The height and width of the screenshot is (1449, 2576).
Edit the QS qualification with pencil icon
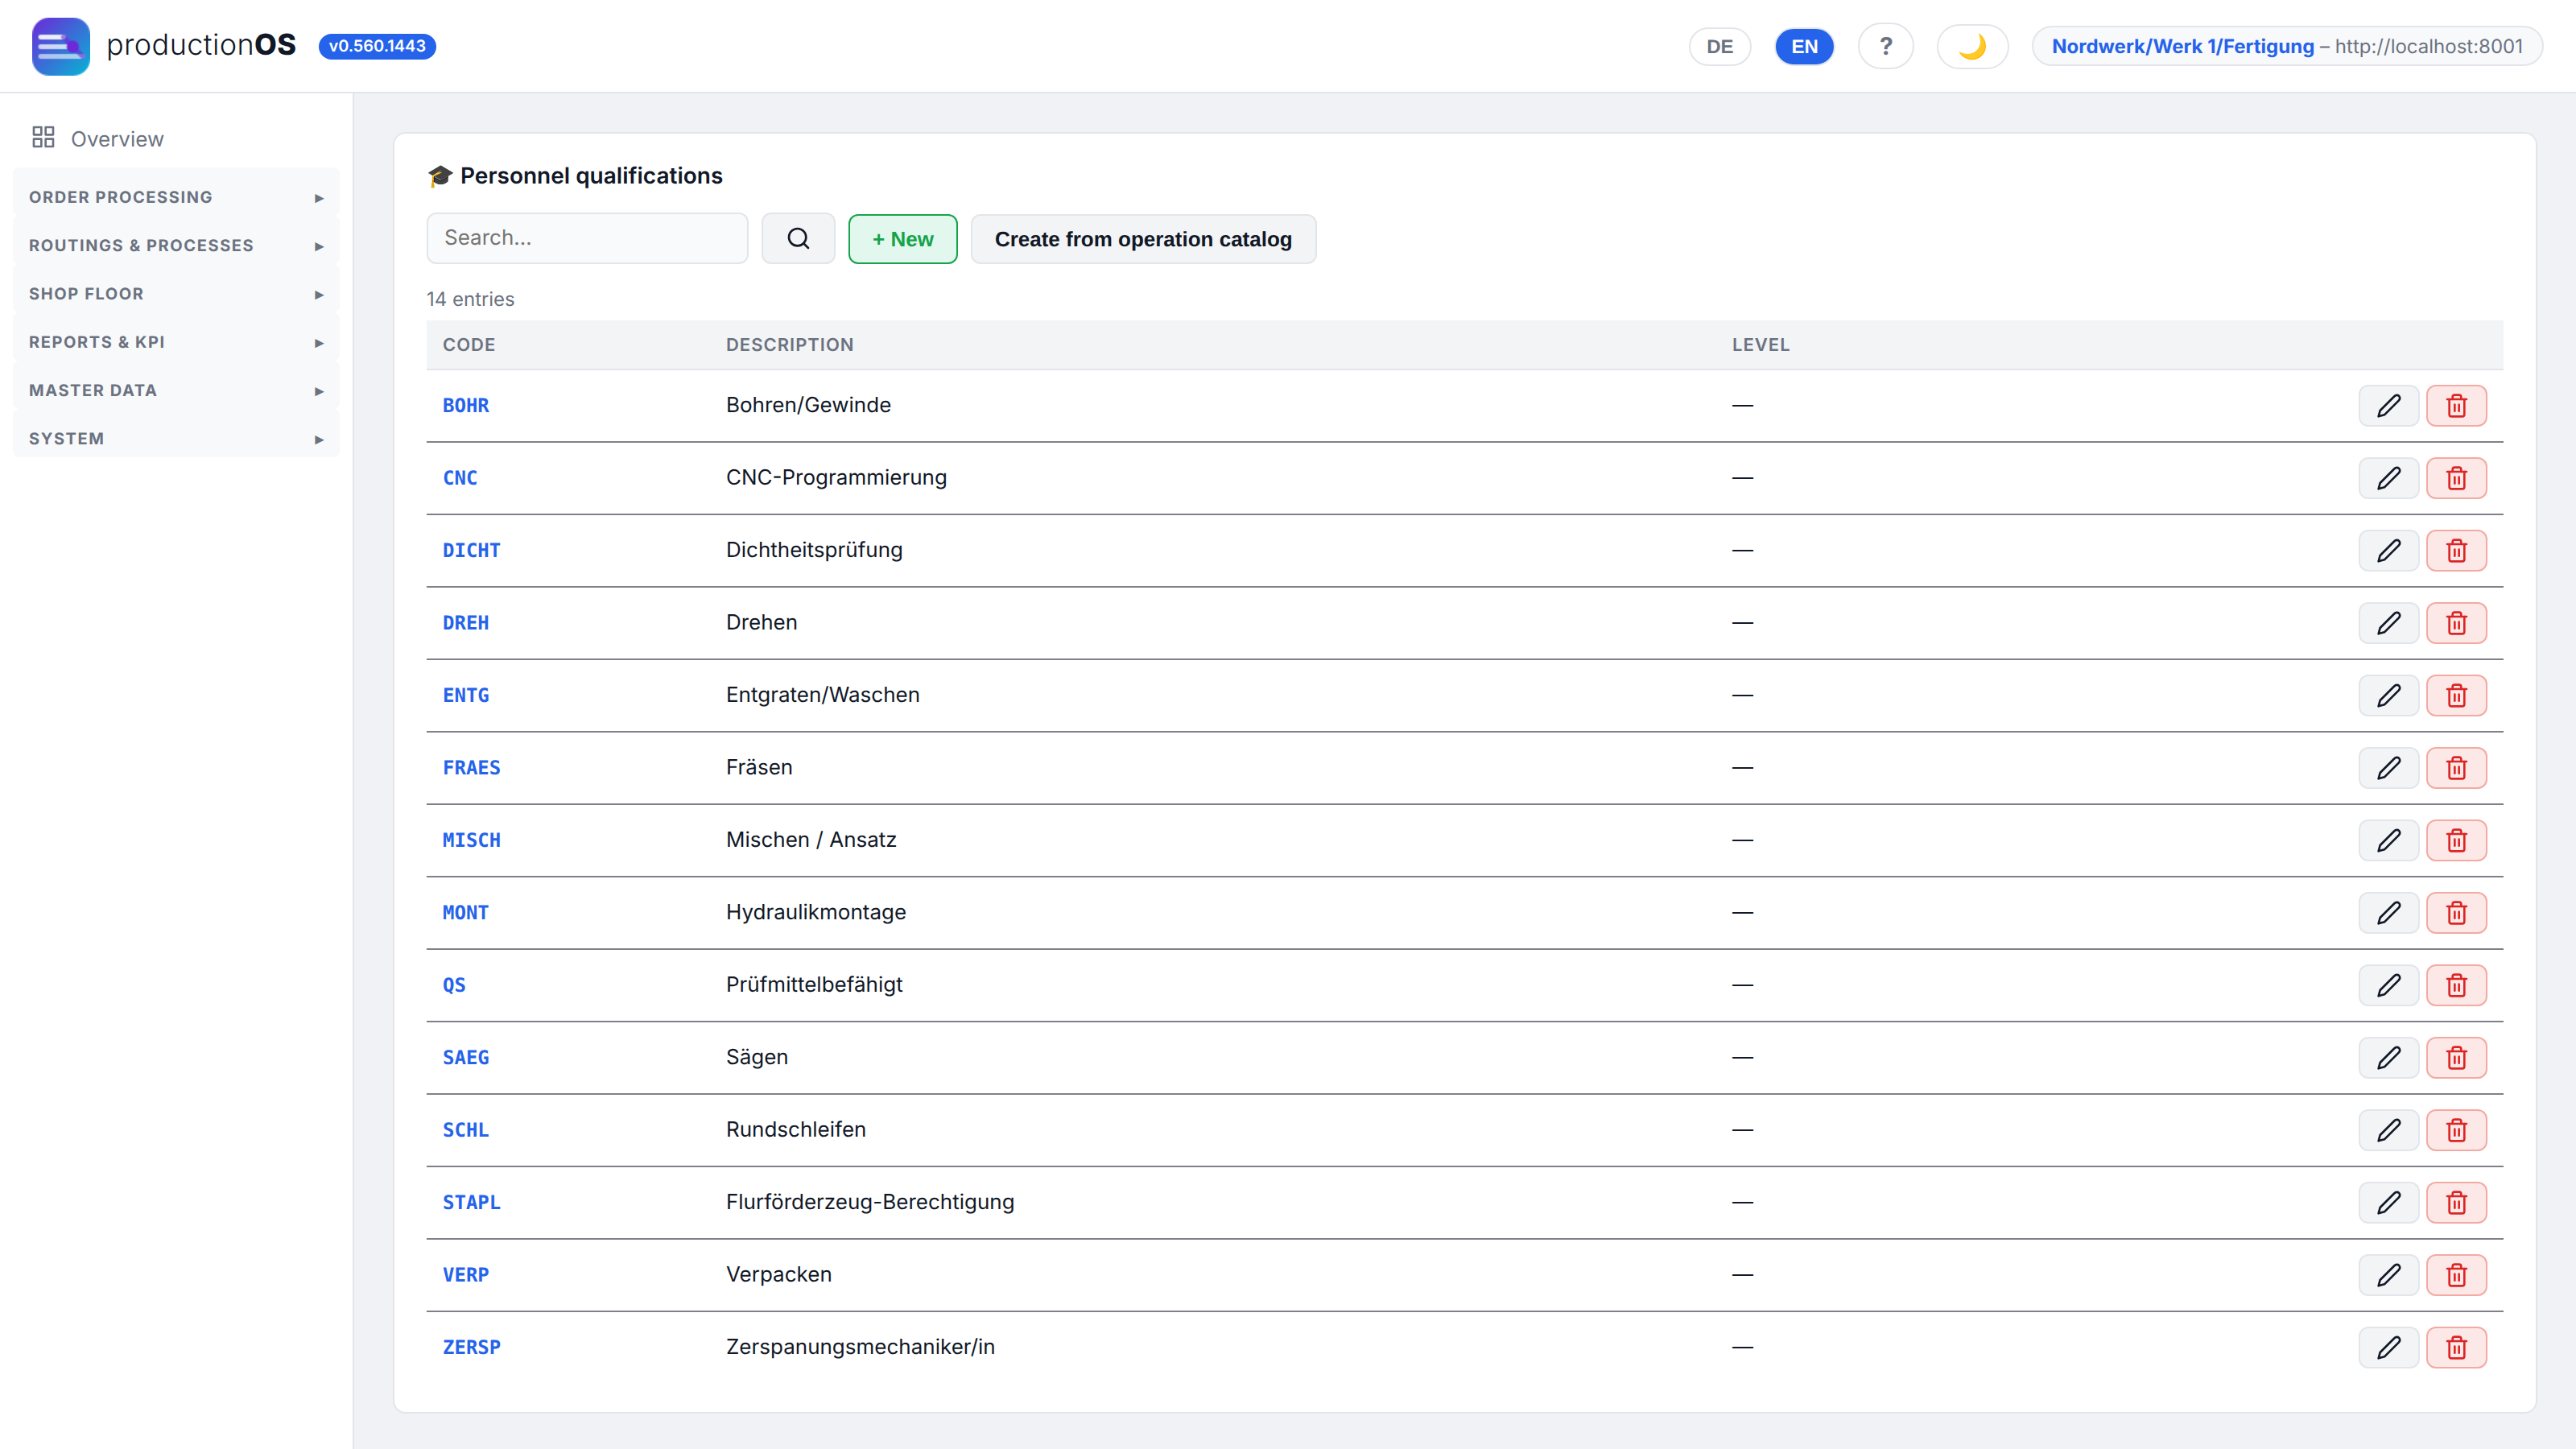[2388, 985]
